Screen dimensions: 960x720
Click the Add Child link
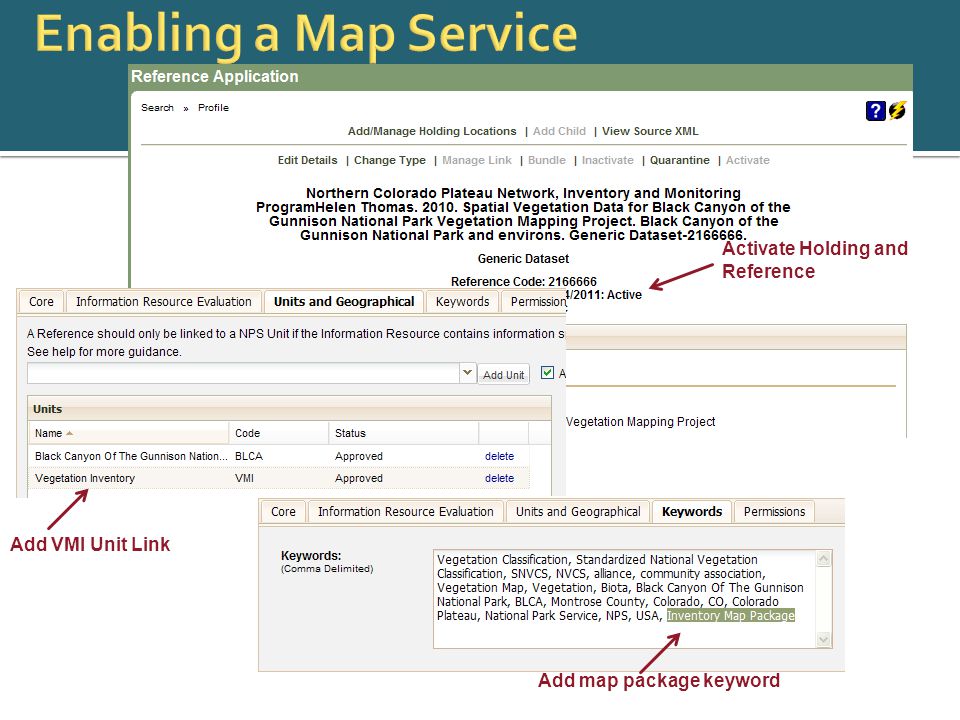(x=559, y=131)
